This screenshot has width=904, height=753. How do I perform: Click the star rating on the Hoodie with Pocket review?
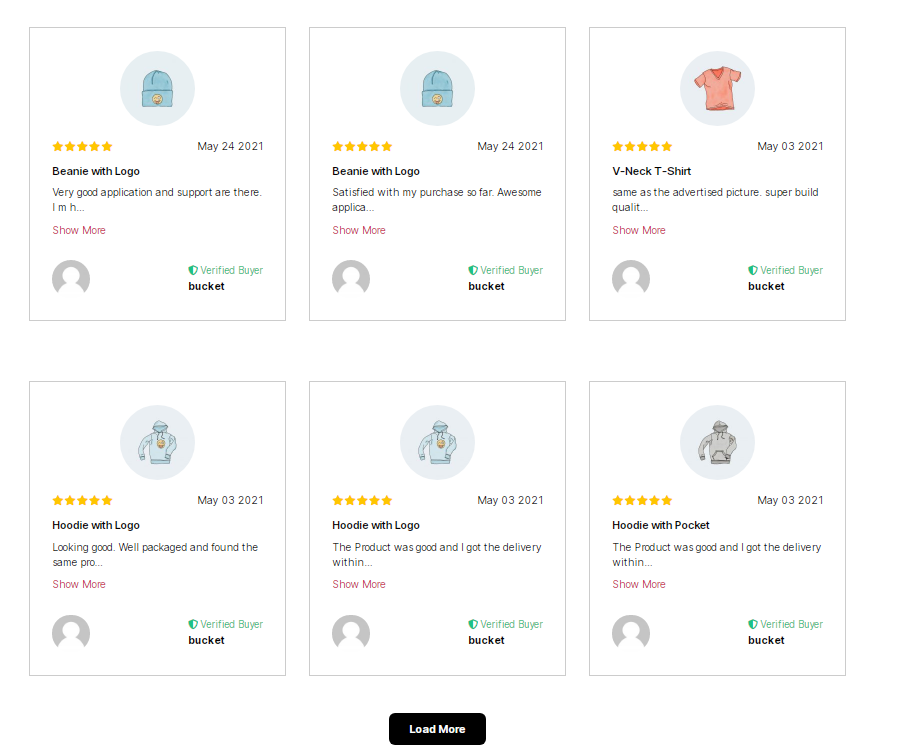[x=641, y=500]
